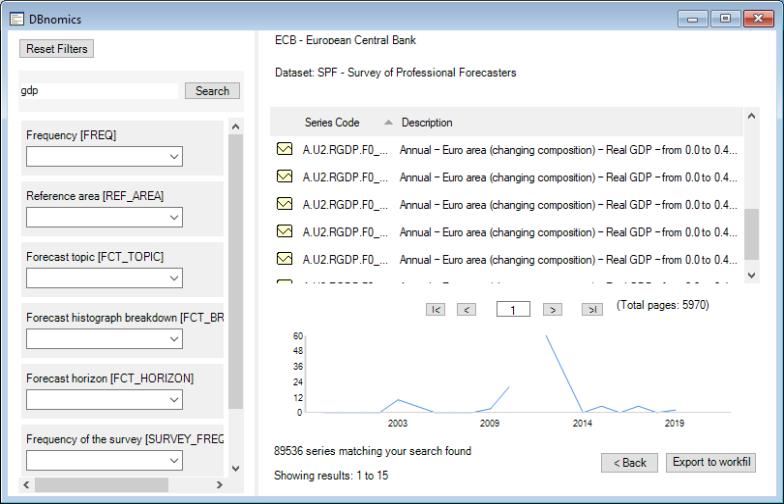Viewport: 784px width, 504px height.
Task: Click the Search button
Action: (x=212, y=91)
